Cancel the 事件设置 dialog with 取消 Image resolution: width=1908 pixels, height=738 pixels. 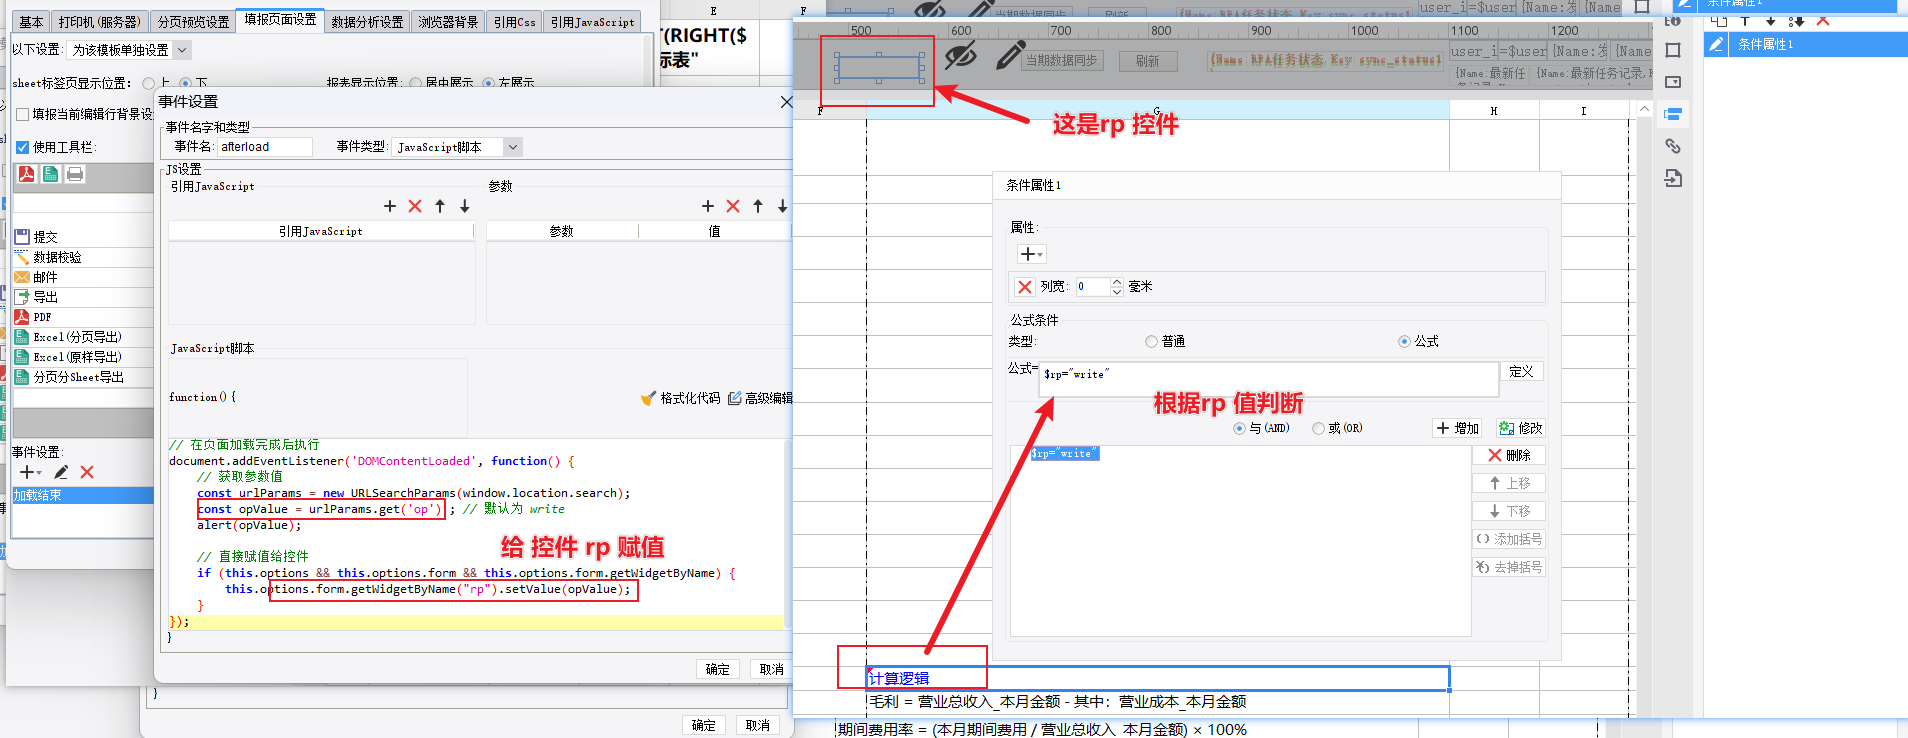(771, 669)
